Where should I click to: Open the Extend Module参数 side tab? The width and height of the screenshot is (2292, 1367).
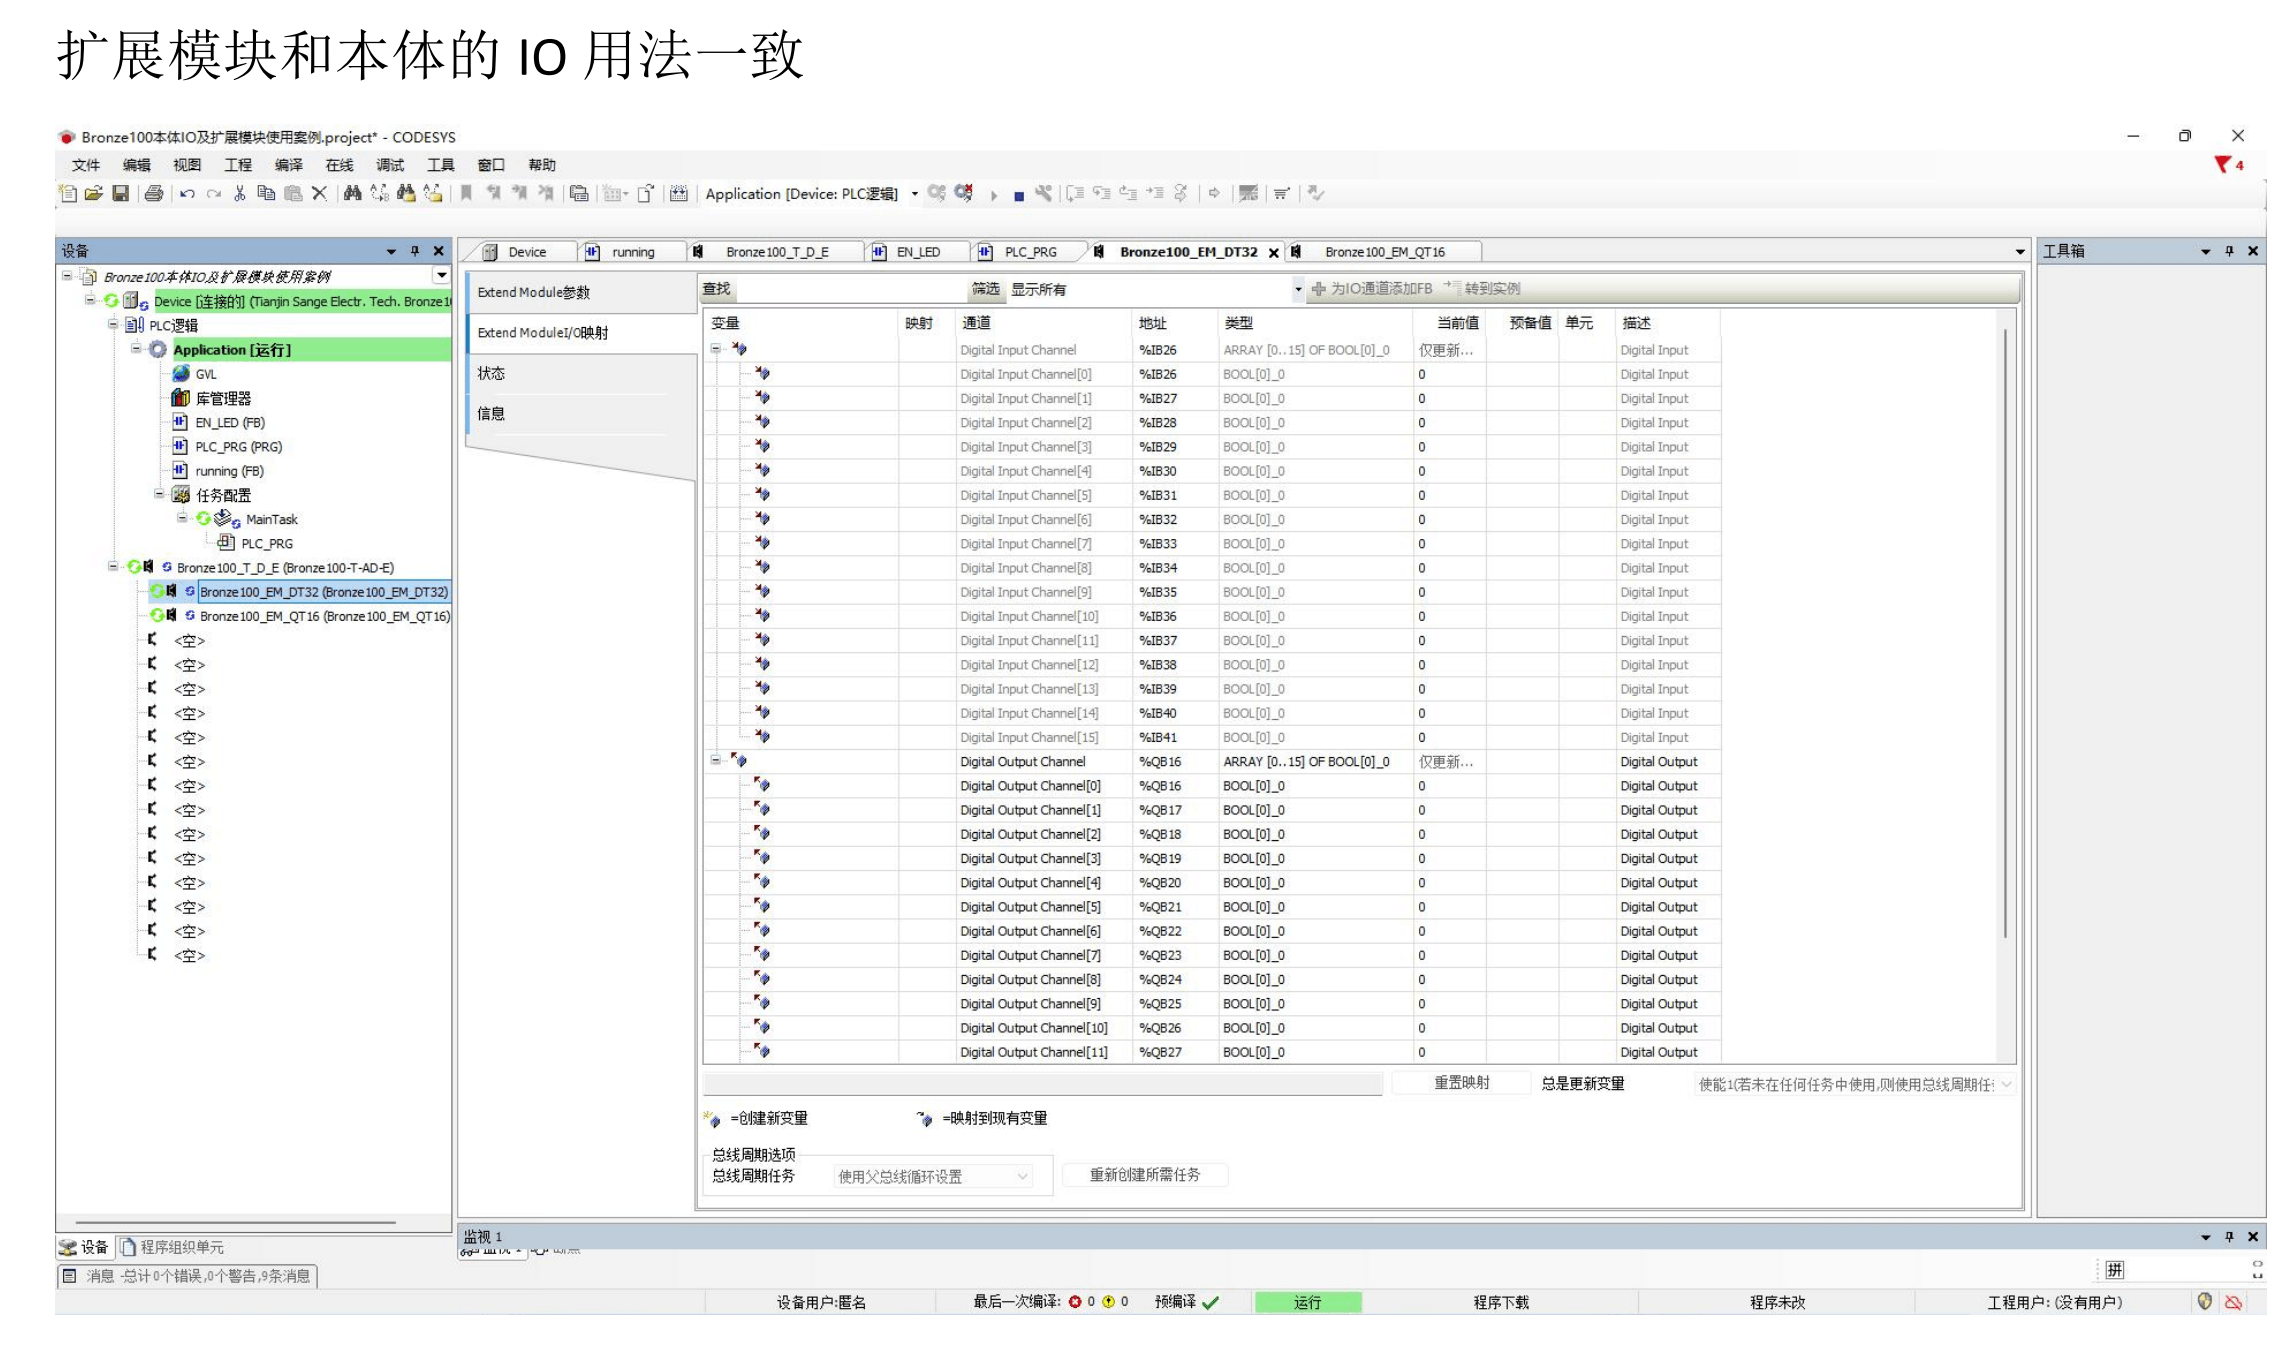(x=581, y=292)
